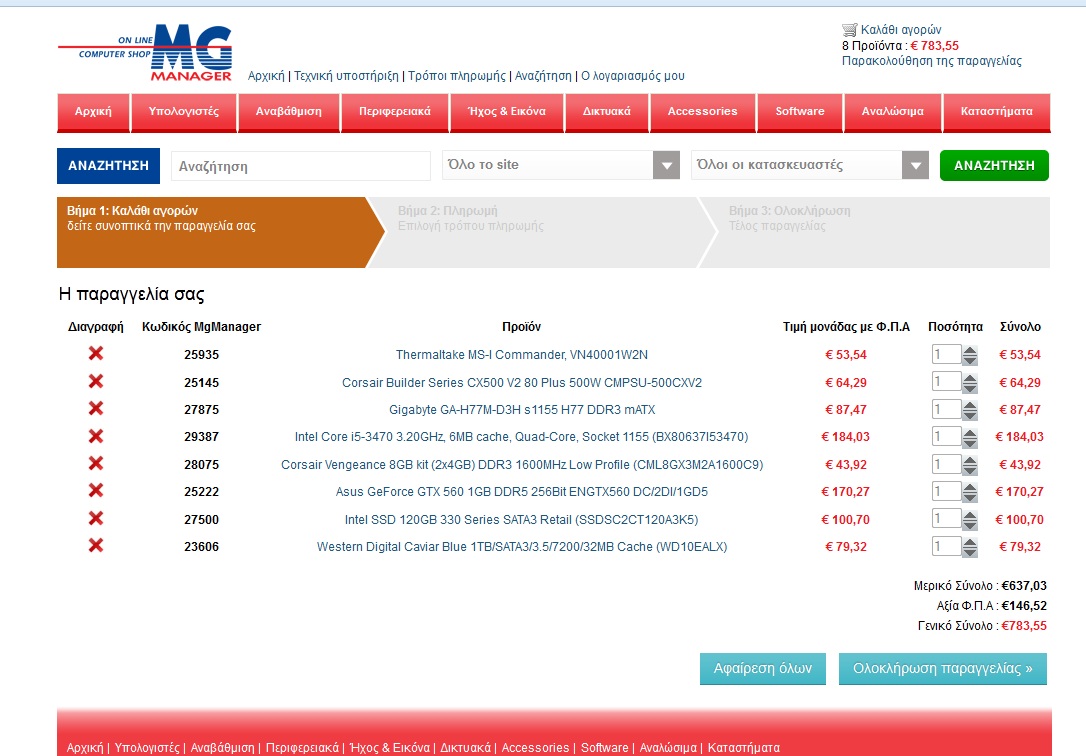Viewport: 1086px width, 756px height.
Task: Adjust quantity stepper for Asus GeForce
Action: tap(970, 492)
